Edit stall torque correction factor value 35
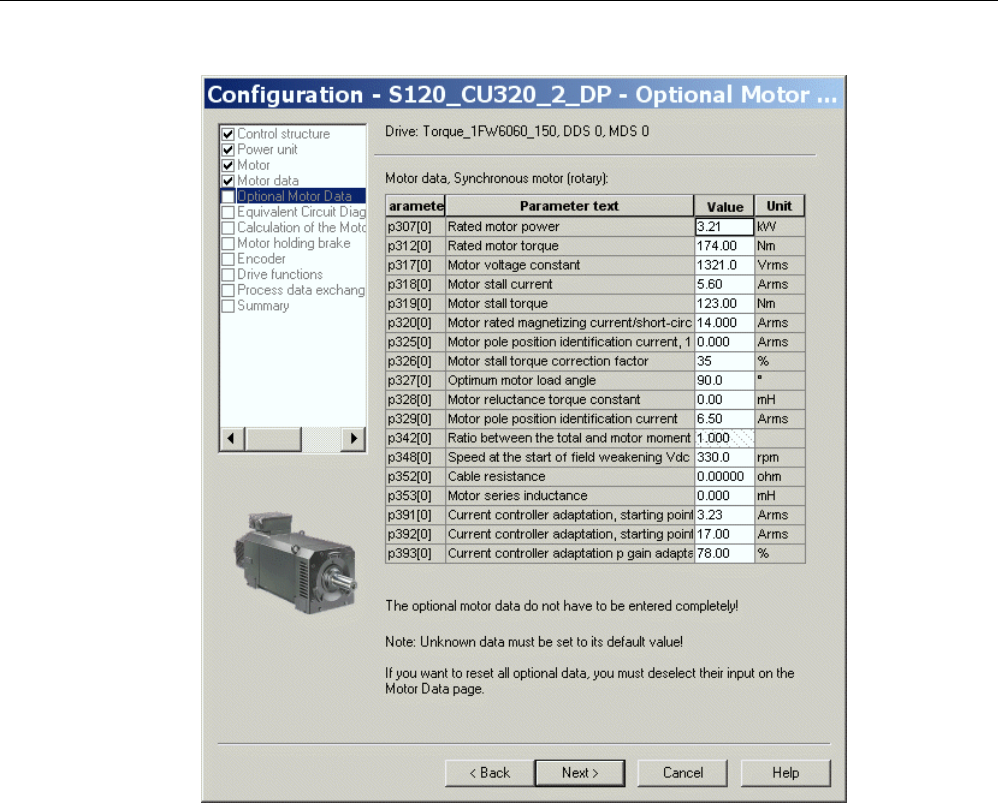998x803 pixels. click(x=724, y=361)
